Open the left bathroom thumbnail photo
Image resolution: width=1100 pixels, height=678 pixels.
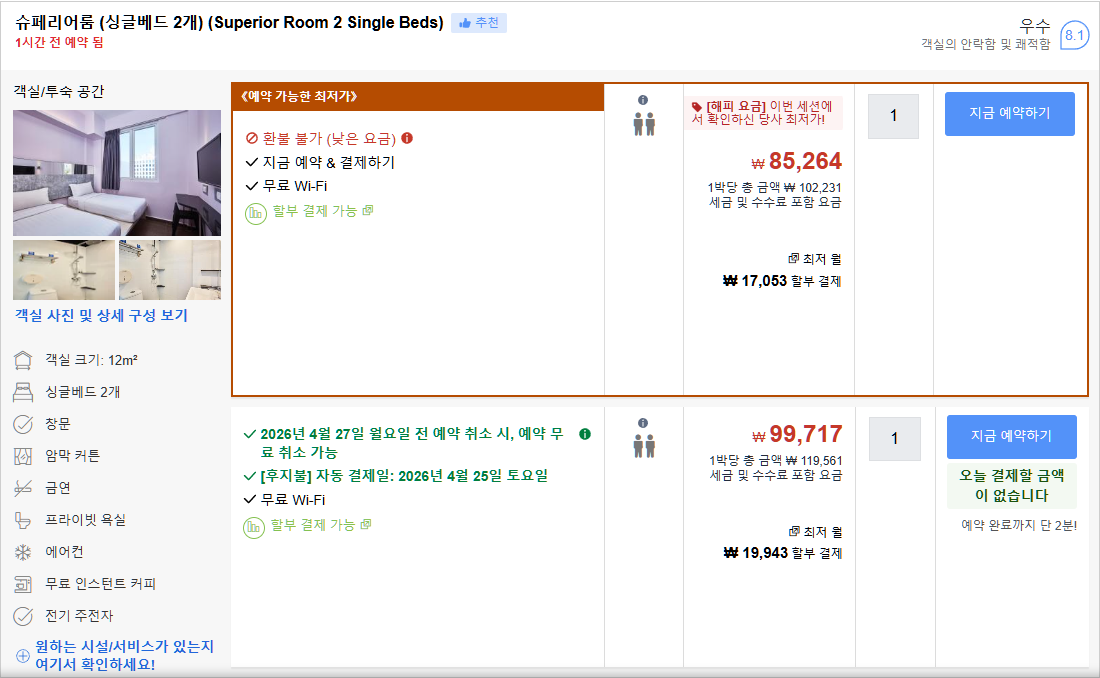[64, 270]
